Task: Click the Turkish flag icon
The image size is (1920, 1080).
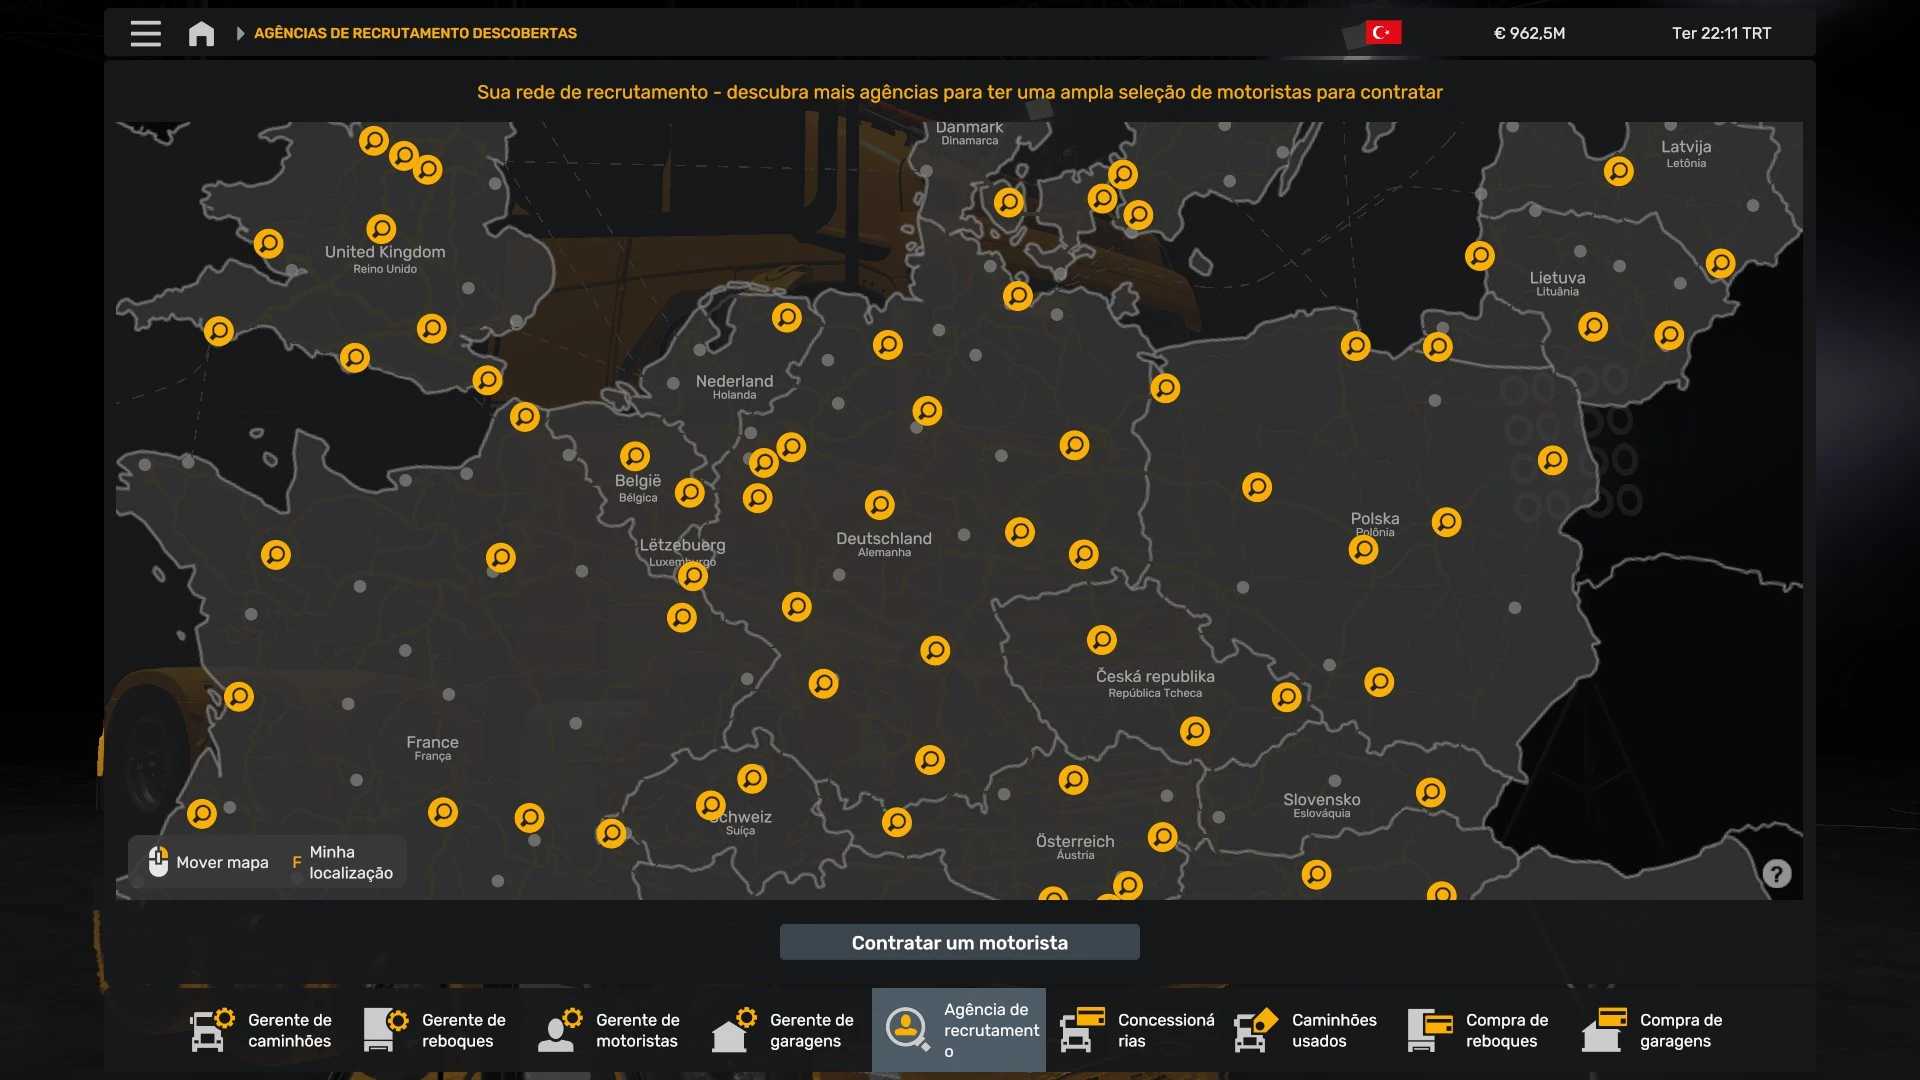Action: click(x=1383, y=33)
